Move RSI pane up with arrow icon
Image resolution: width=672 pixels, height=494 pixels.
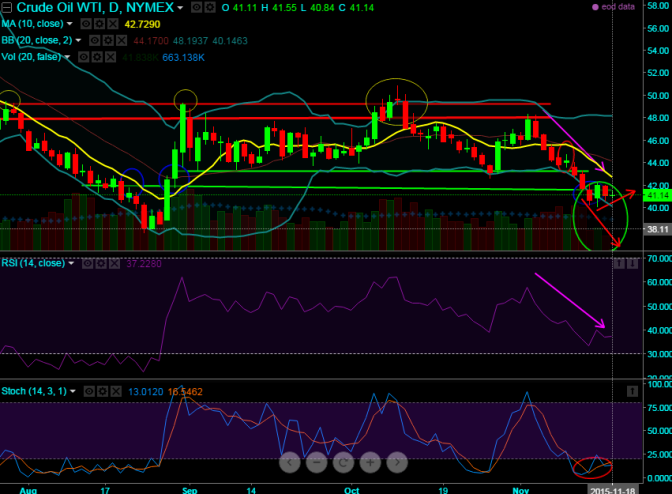[x=619, y=263]
